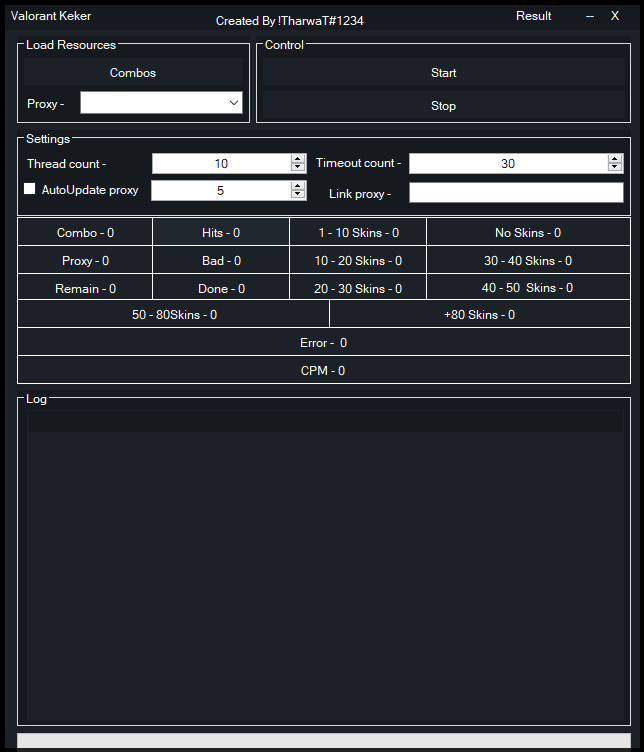
Task: Select the 30 - 40 Skins counter
Action: (x=528, y=260)
